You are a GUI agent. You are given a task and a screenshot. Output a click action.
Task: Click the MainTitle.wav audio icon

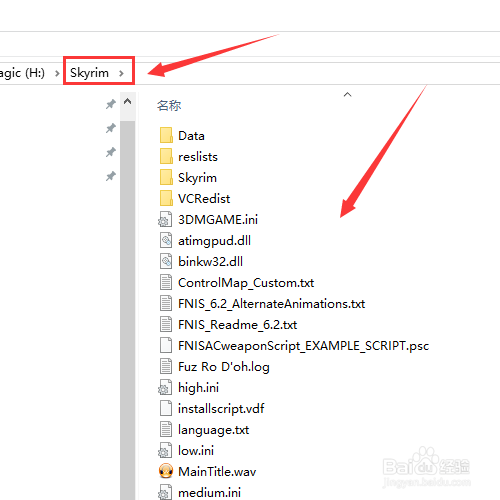click(166, 471)
